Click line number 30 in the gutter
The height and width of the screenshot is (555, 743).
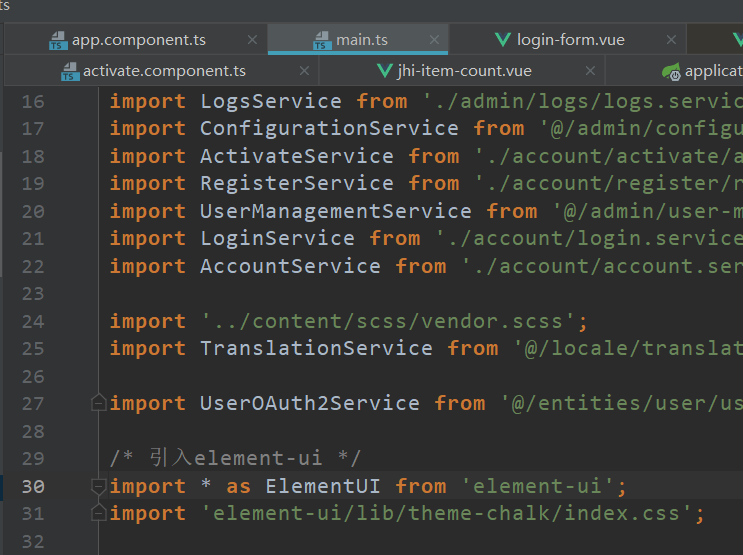pos(33,487)
